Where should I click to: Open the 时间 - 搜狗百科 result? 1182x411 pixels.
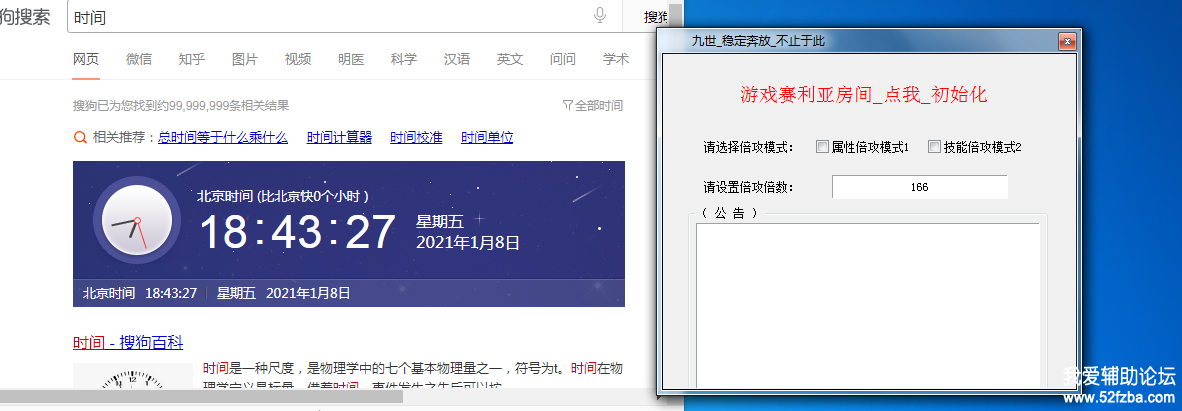click(128, 342)
